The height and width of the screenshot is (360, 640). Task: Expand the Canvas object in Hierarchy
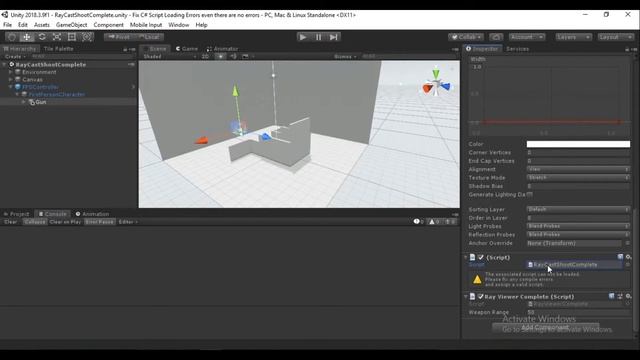11,79
